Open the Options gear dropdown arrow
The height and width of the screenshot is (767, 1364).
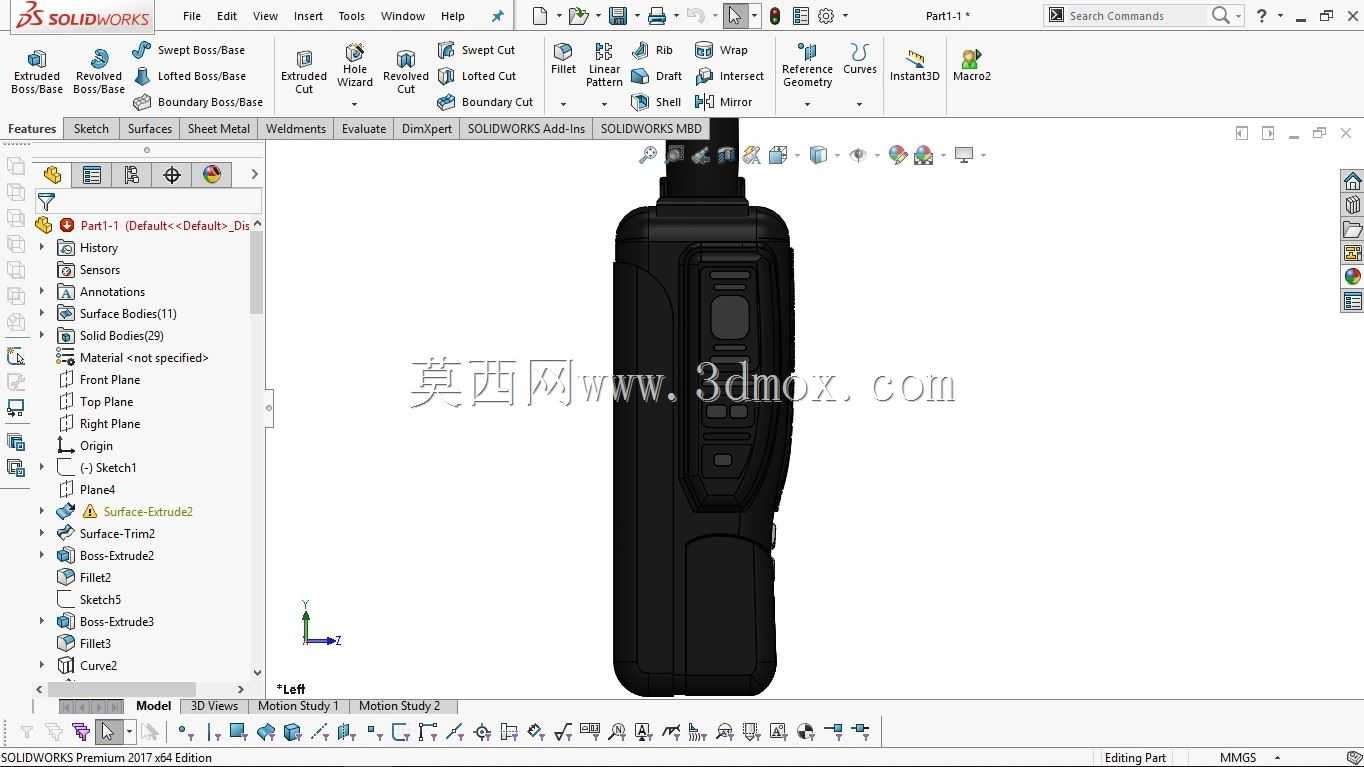(845, 16)
